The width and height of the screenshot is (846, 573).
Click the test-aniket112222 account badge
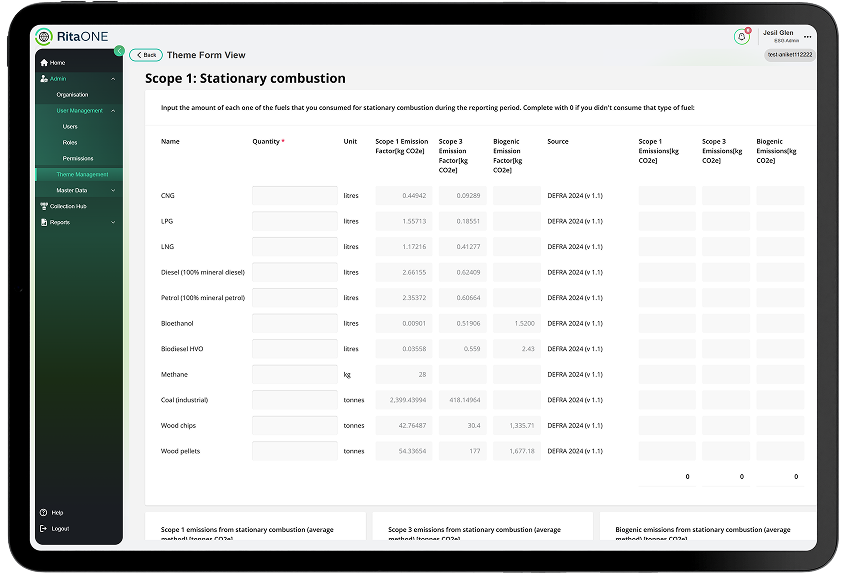click(x=789, y=54)
